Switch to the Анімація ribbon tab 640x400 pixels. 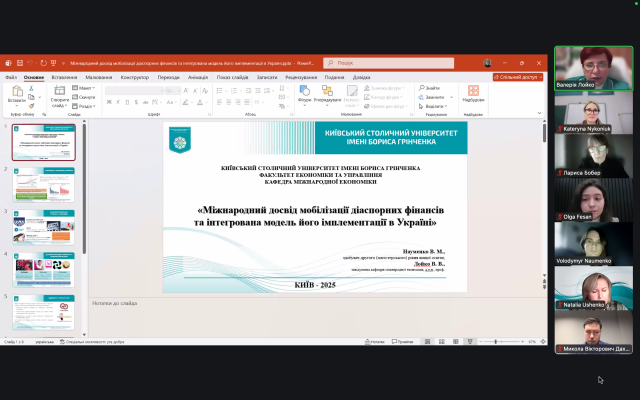tap(197, 77)
